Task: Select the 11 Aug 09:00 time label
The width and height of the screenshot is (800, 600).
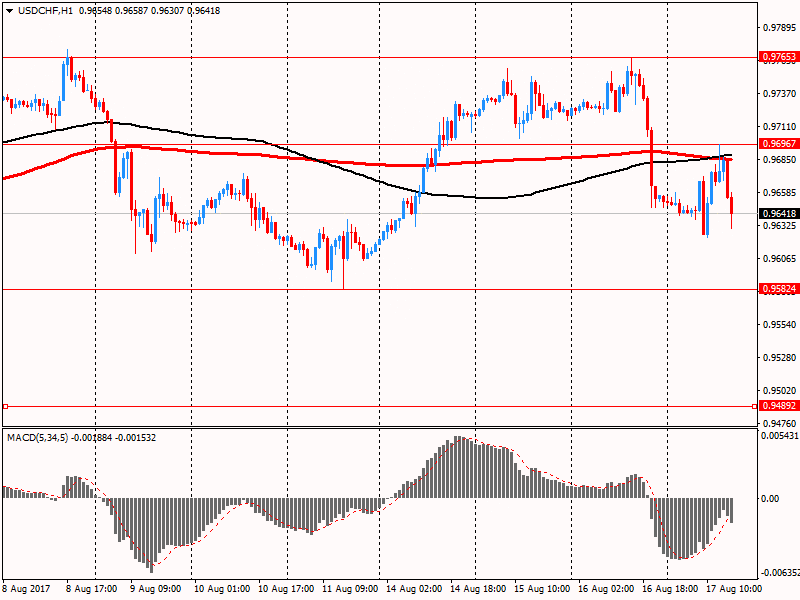Action: pos(350,589)
